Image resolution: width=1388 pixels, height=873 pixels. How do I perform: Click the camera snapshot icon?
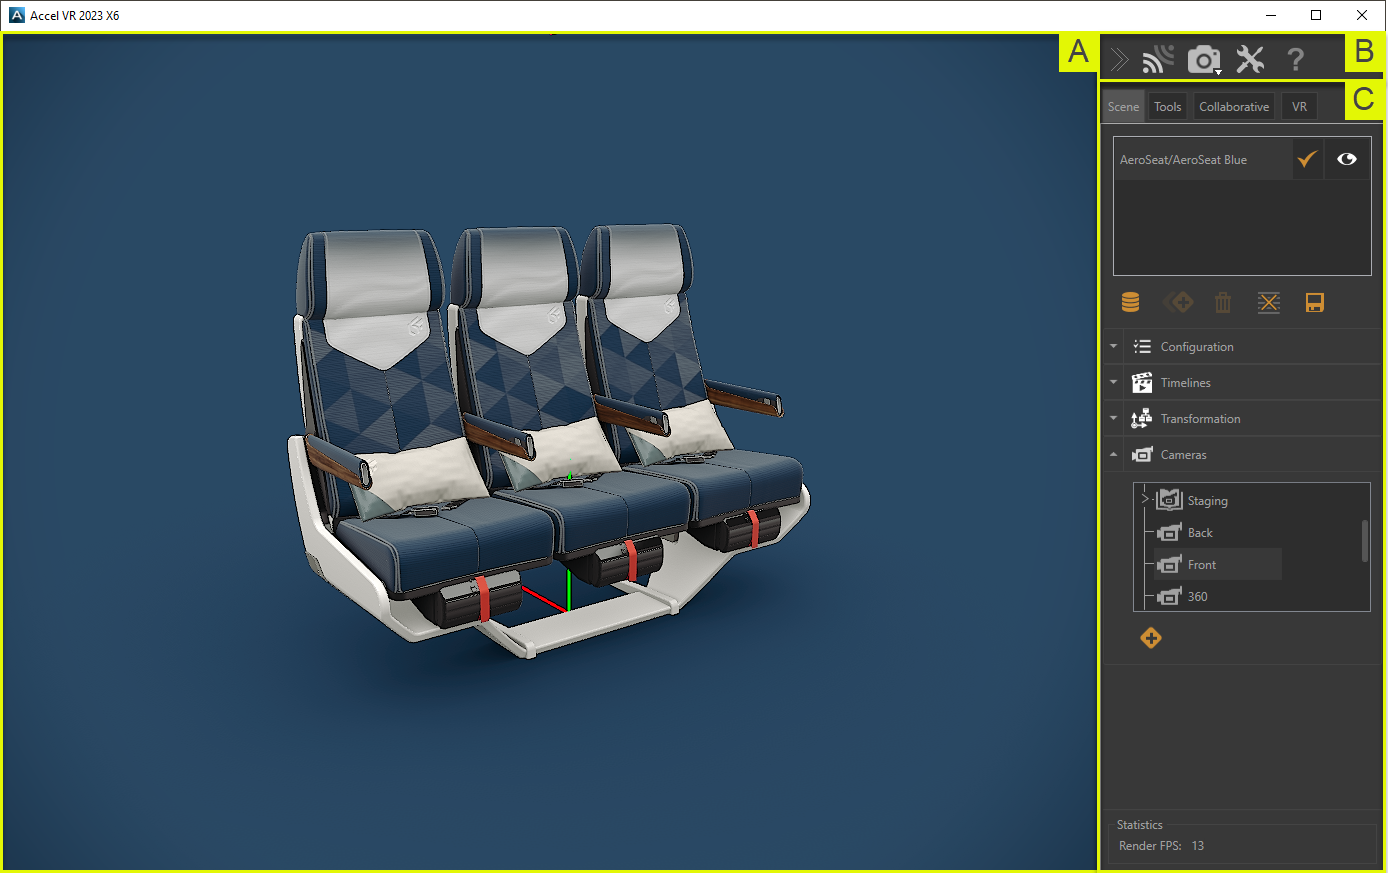click(1203, 60)
